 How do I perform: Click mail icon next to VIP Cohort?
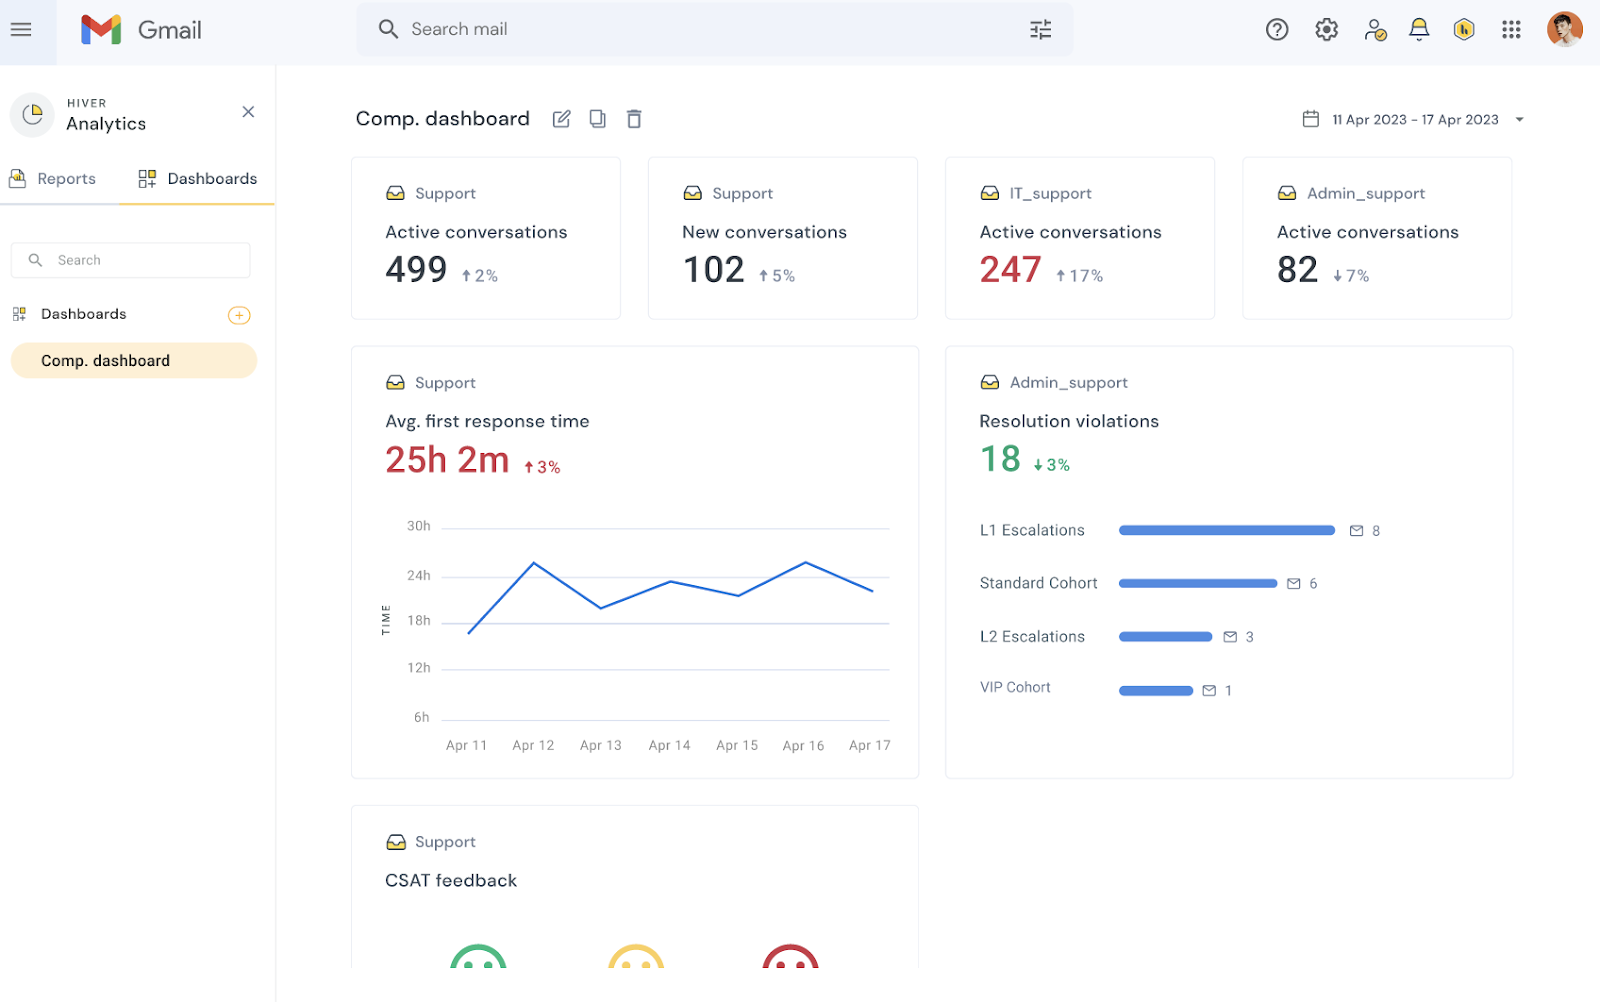click(x=1209, y=691)
